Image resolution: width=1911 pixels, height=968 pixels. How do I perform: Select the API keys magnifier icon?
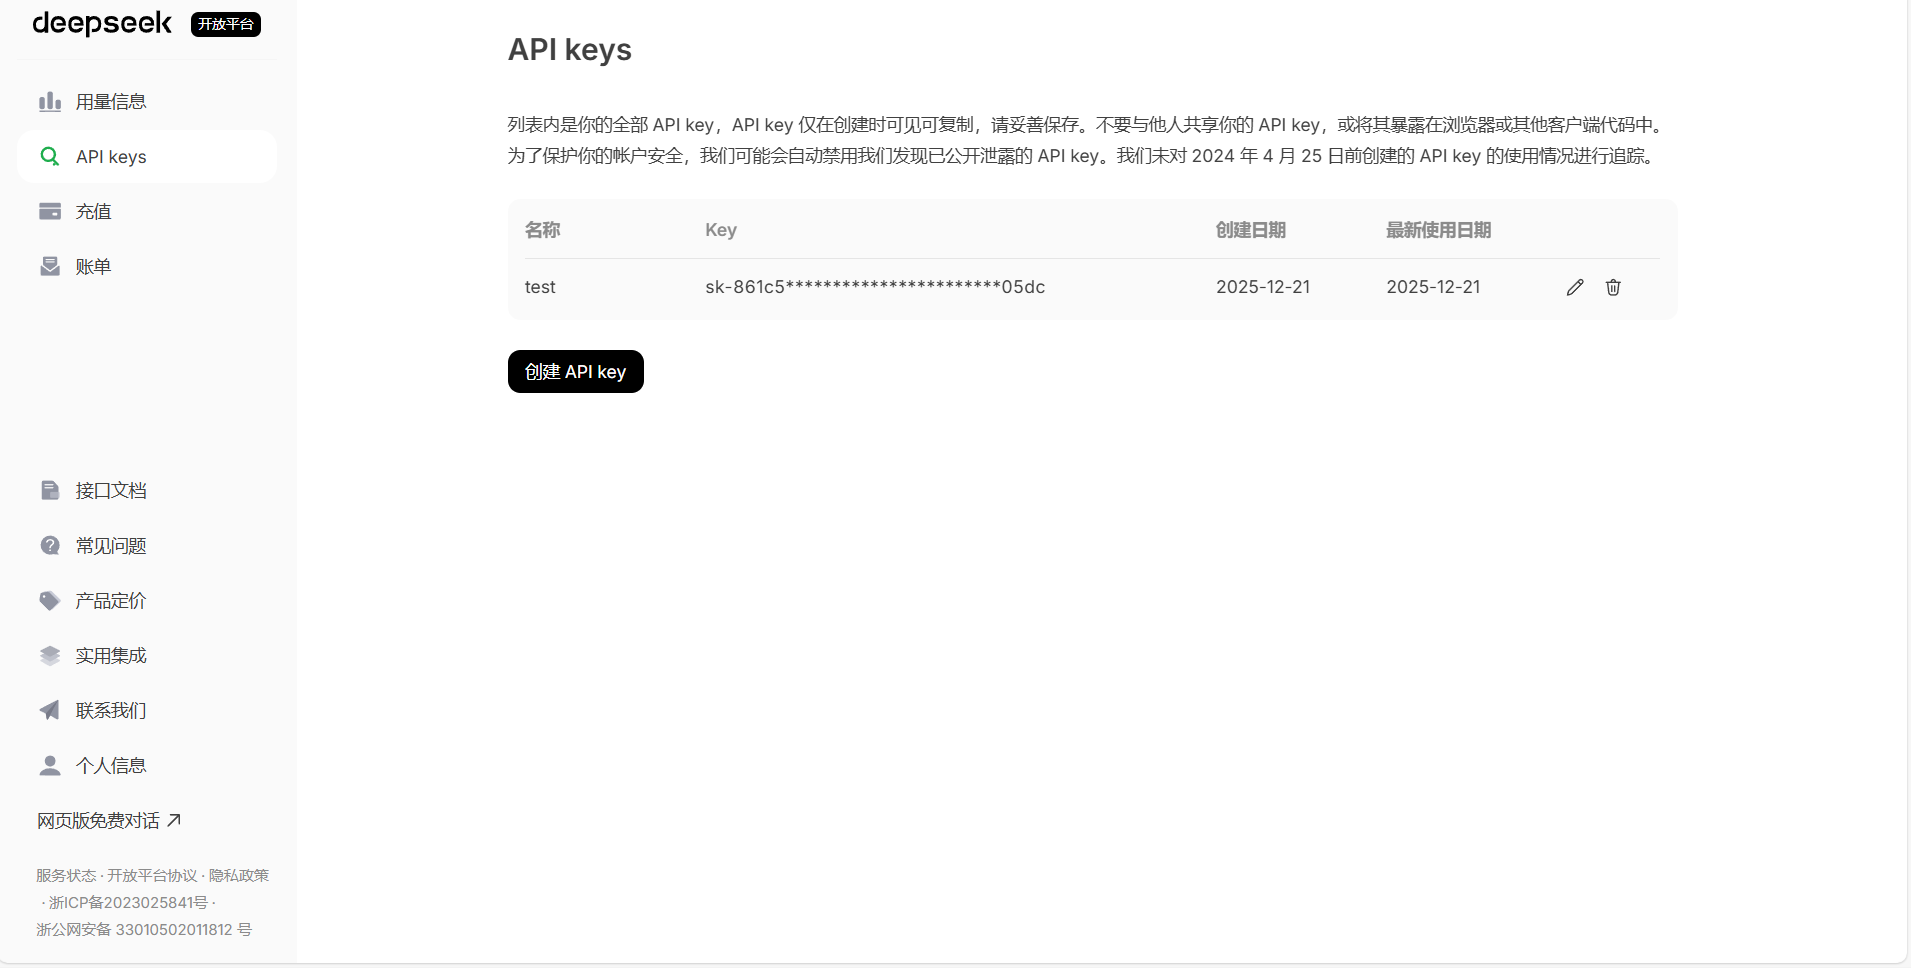(x=50, y=156)
